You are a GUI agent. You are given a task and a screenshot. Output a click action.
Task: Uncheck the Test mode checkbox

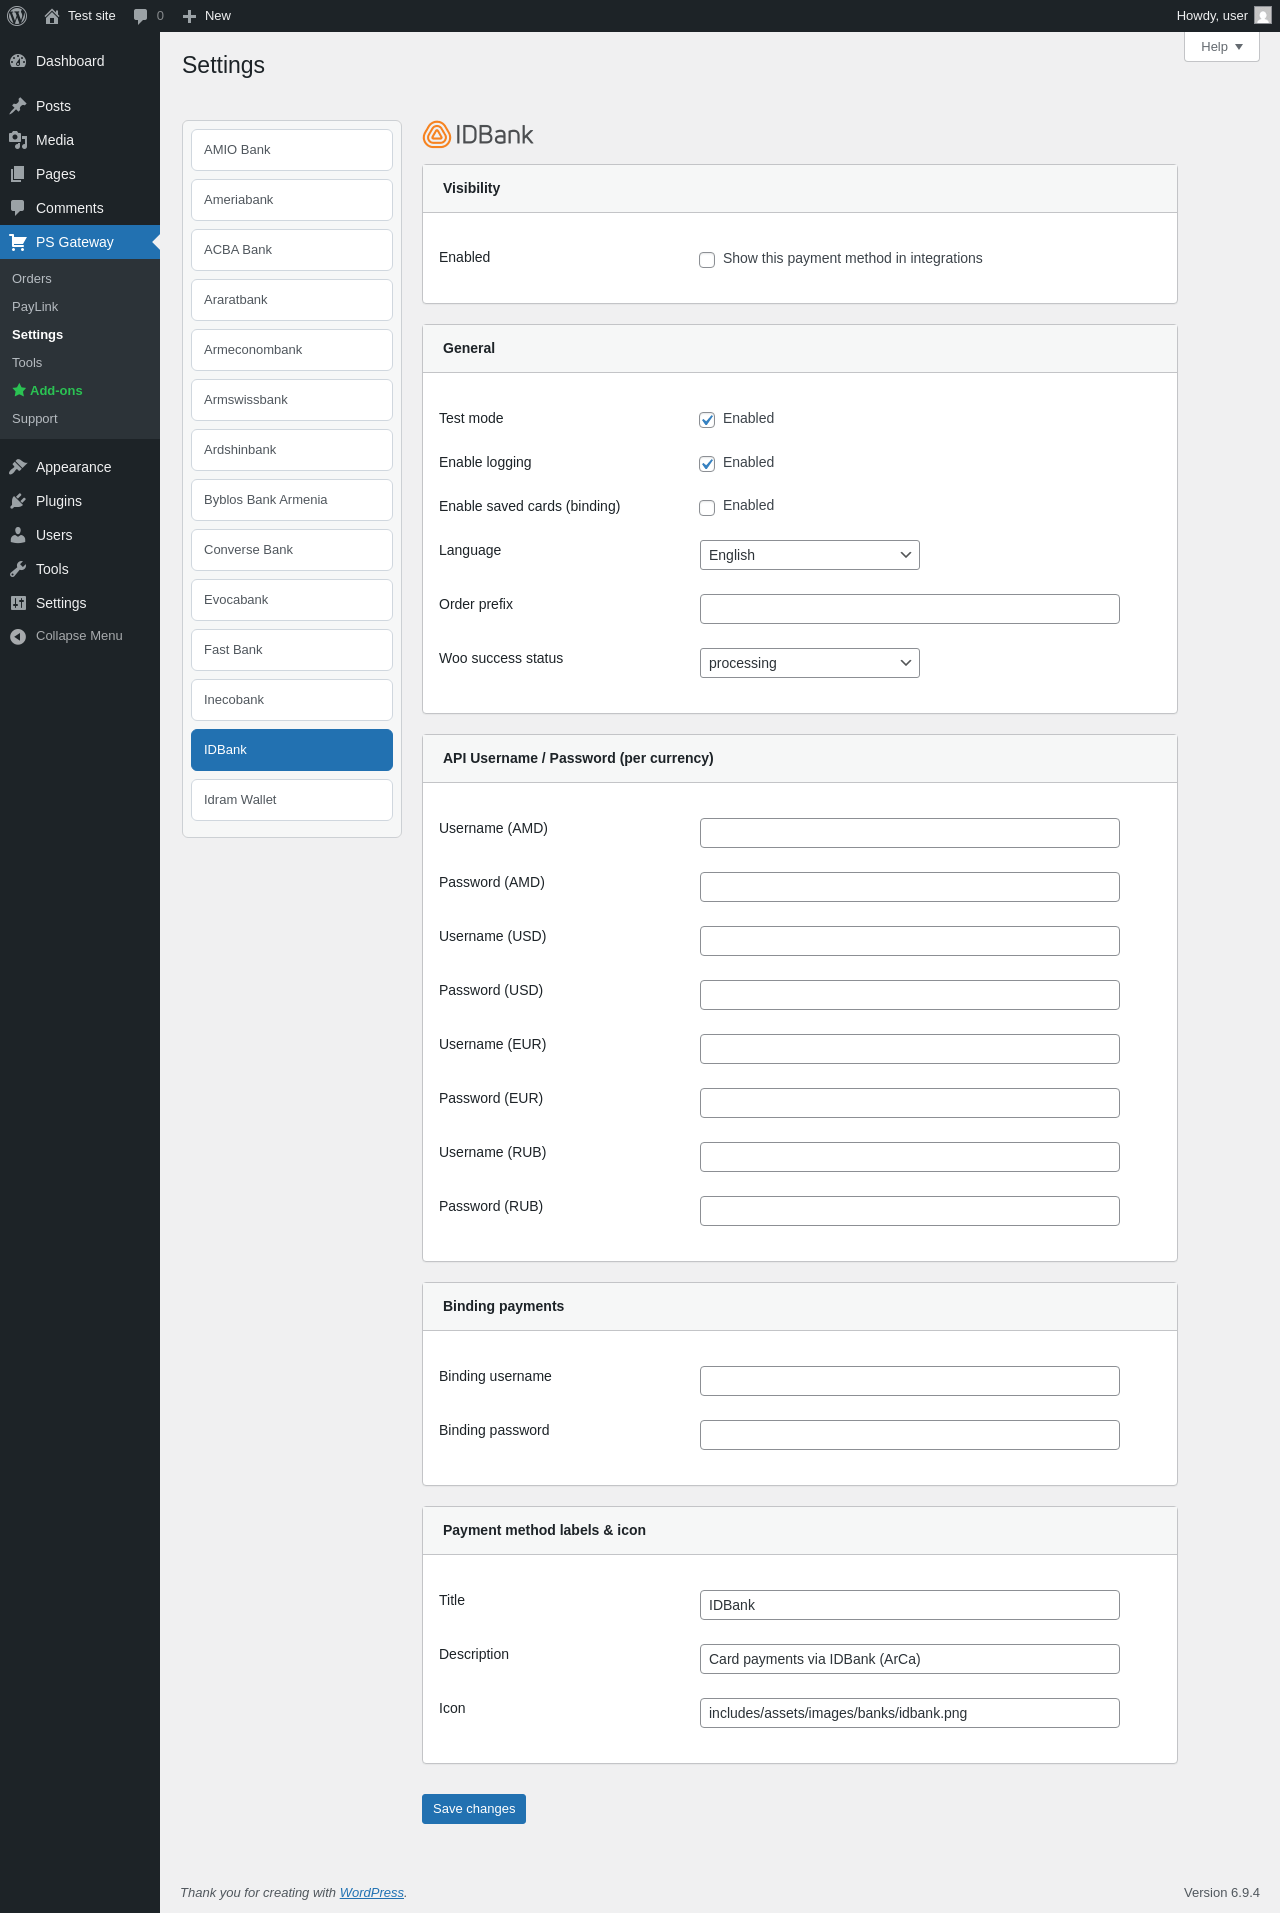707,420
